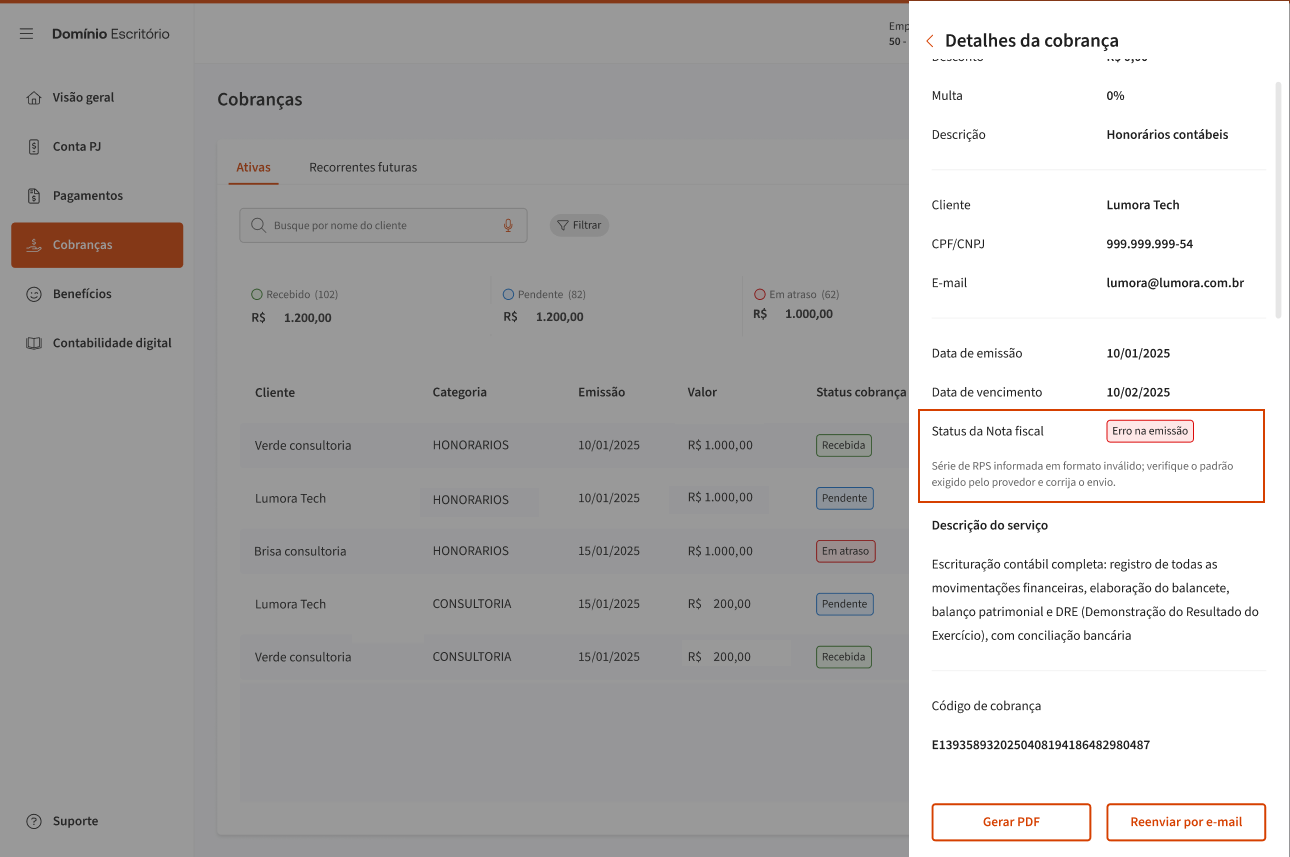
Task: Click the Benefícios smiley icon
Action: coord(34,294)
